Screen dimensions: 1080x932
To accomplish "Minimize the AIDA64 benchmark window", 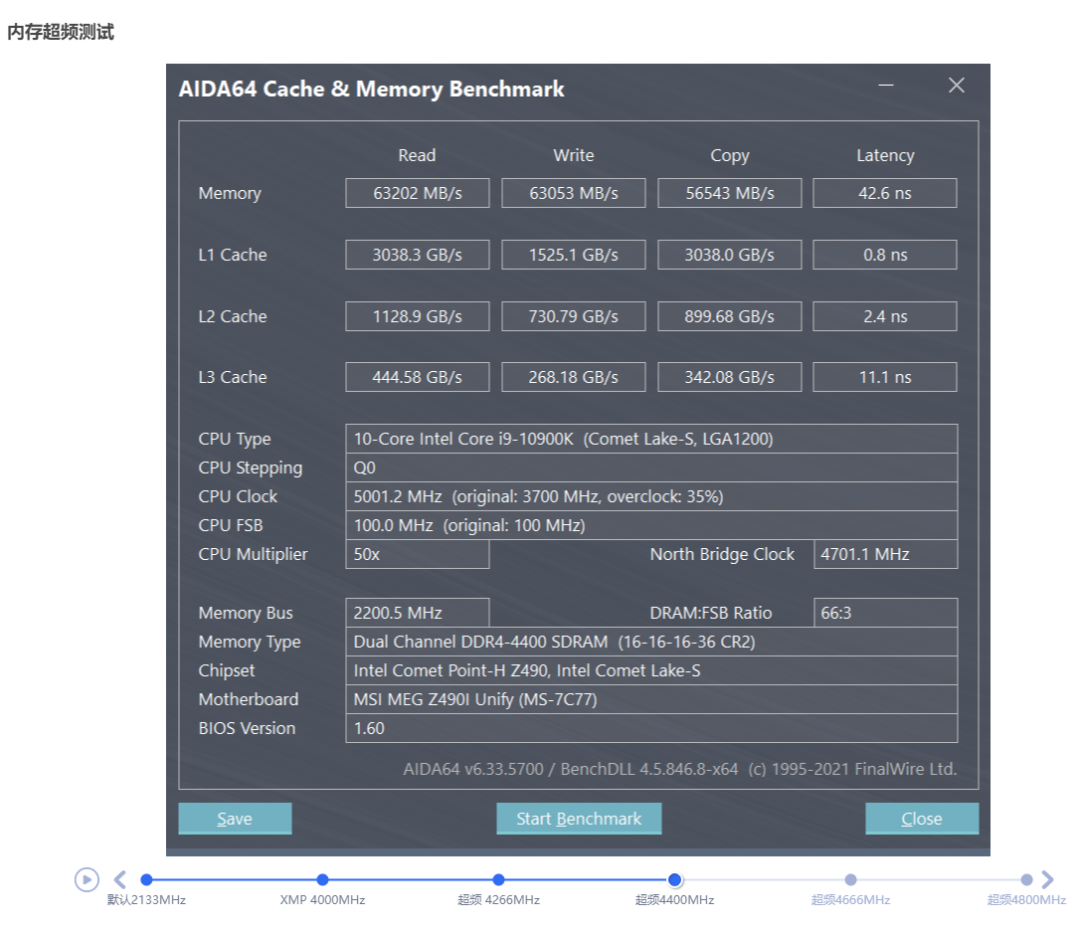I will pyautogui.click(x=886, y=85).
